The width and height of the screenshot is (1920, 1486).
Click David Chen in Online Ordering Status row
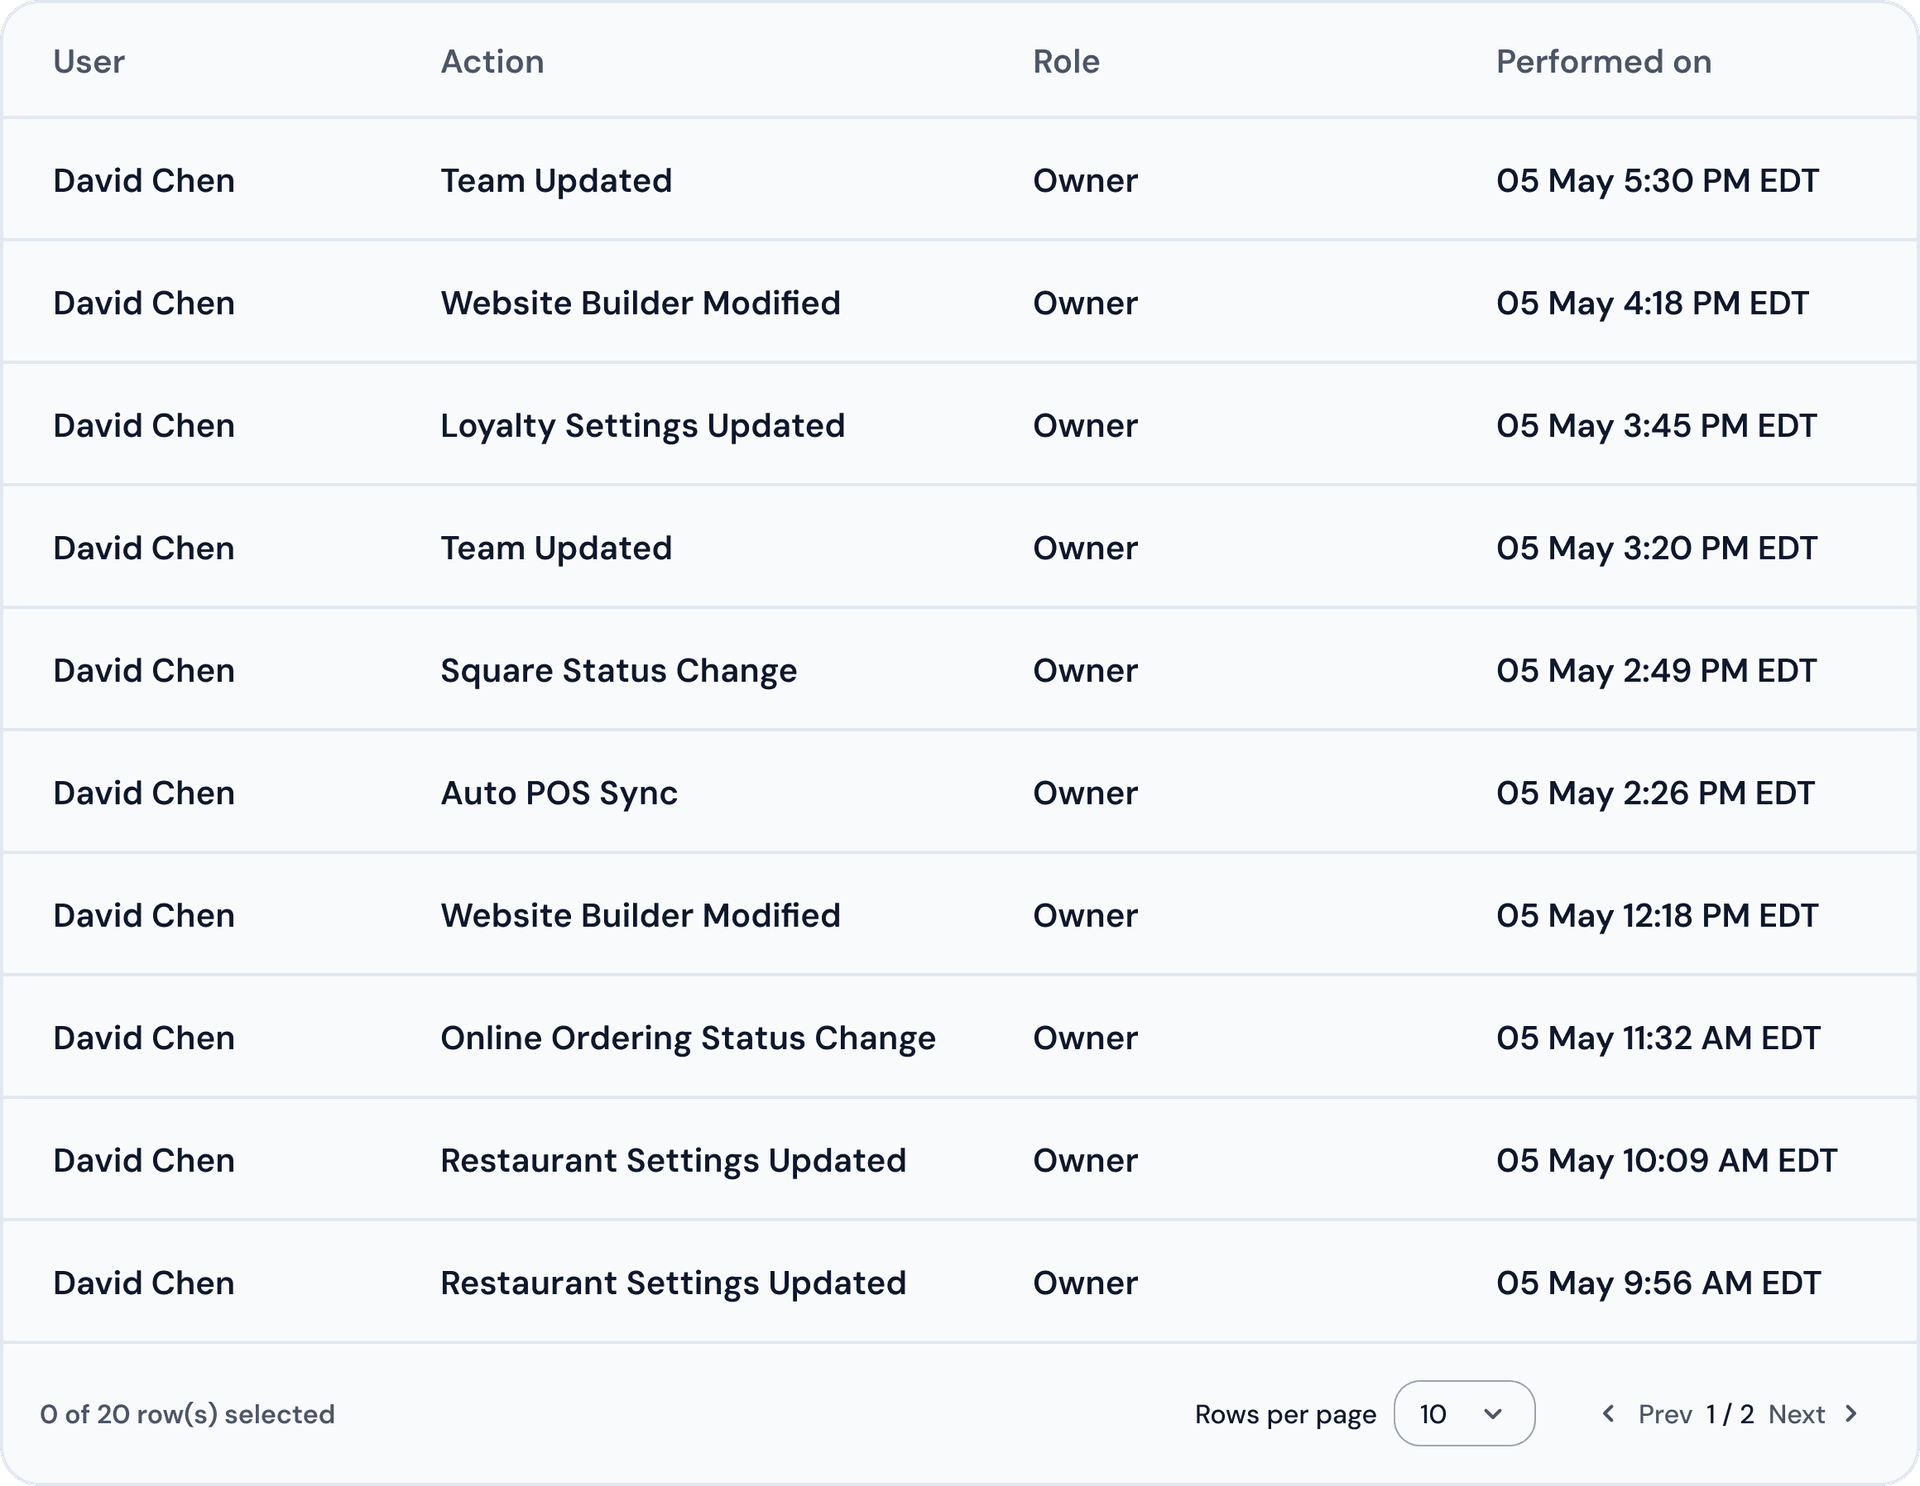[x=144, y=1038]
